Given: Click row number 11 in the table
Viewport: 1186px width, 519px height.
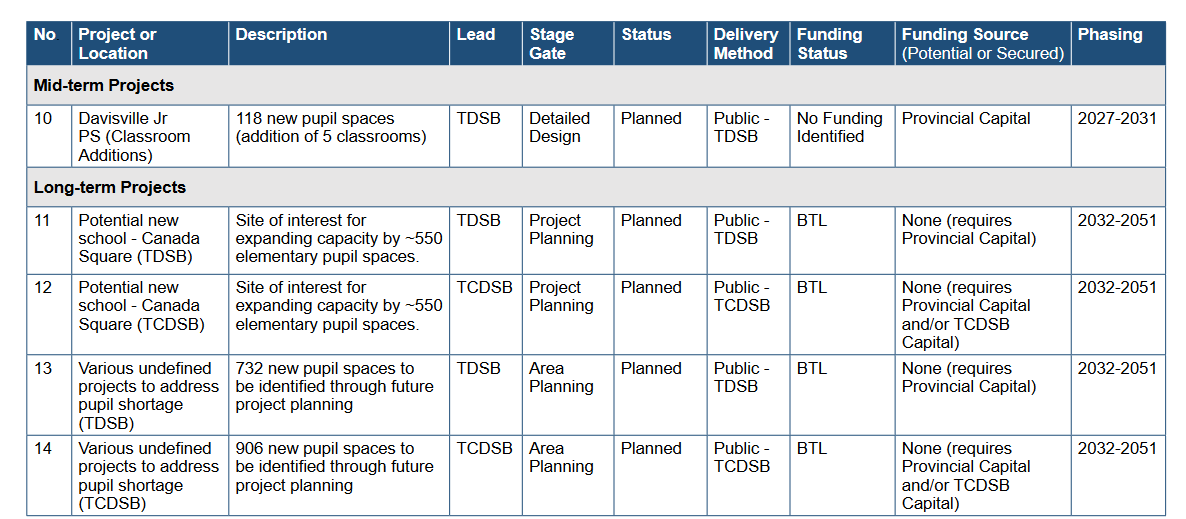Looking at the screenshot, I should pyautogui.click(x=43, y=220).
